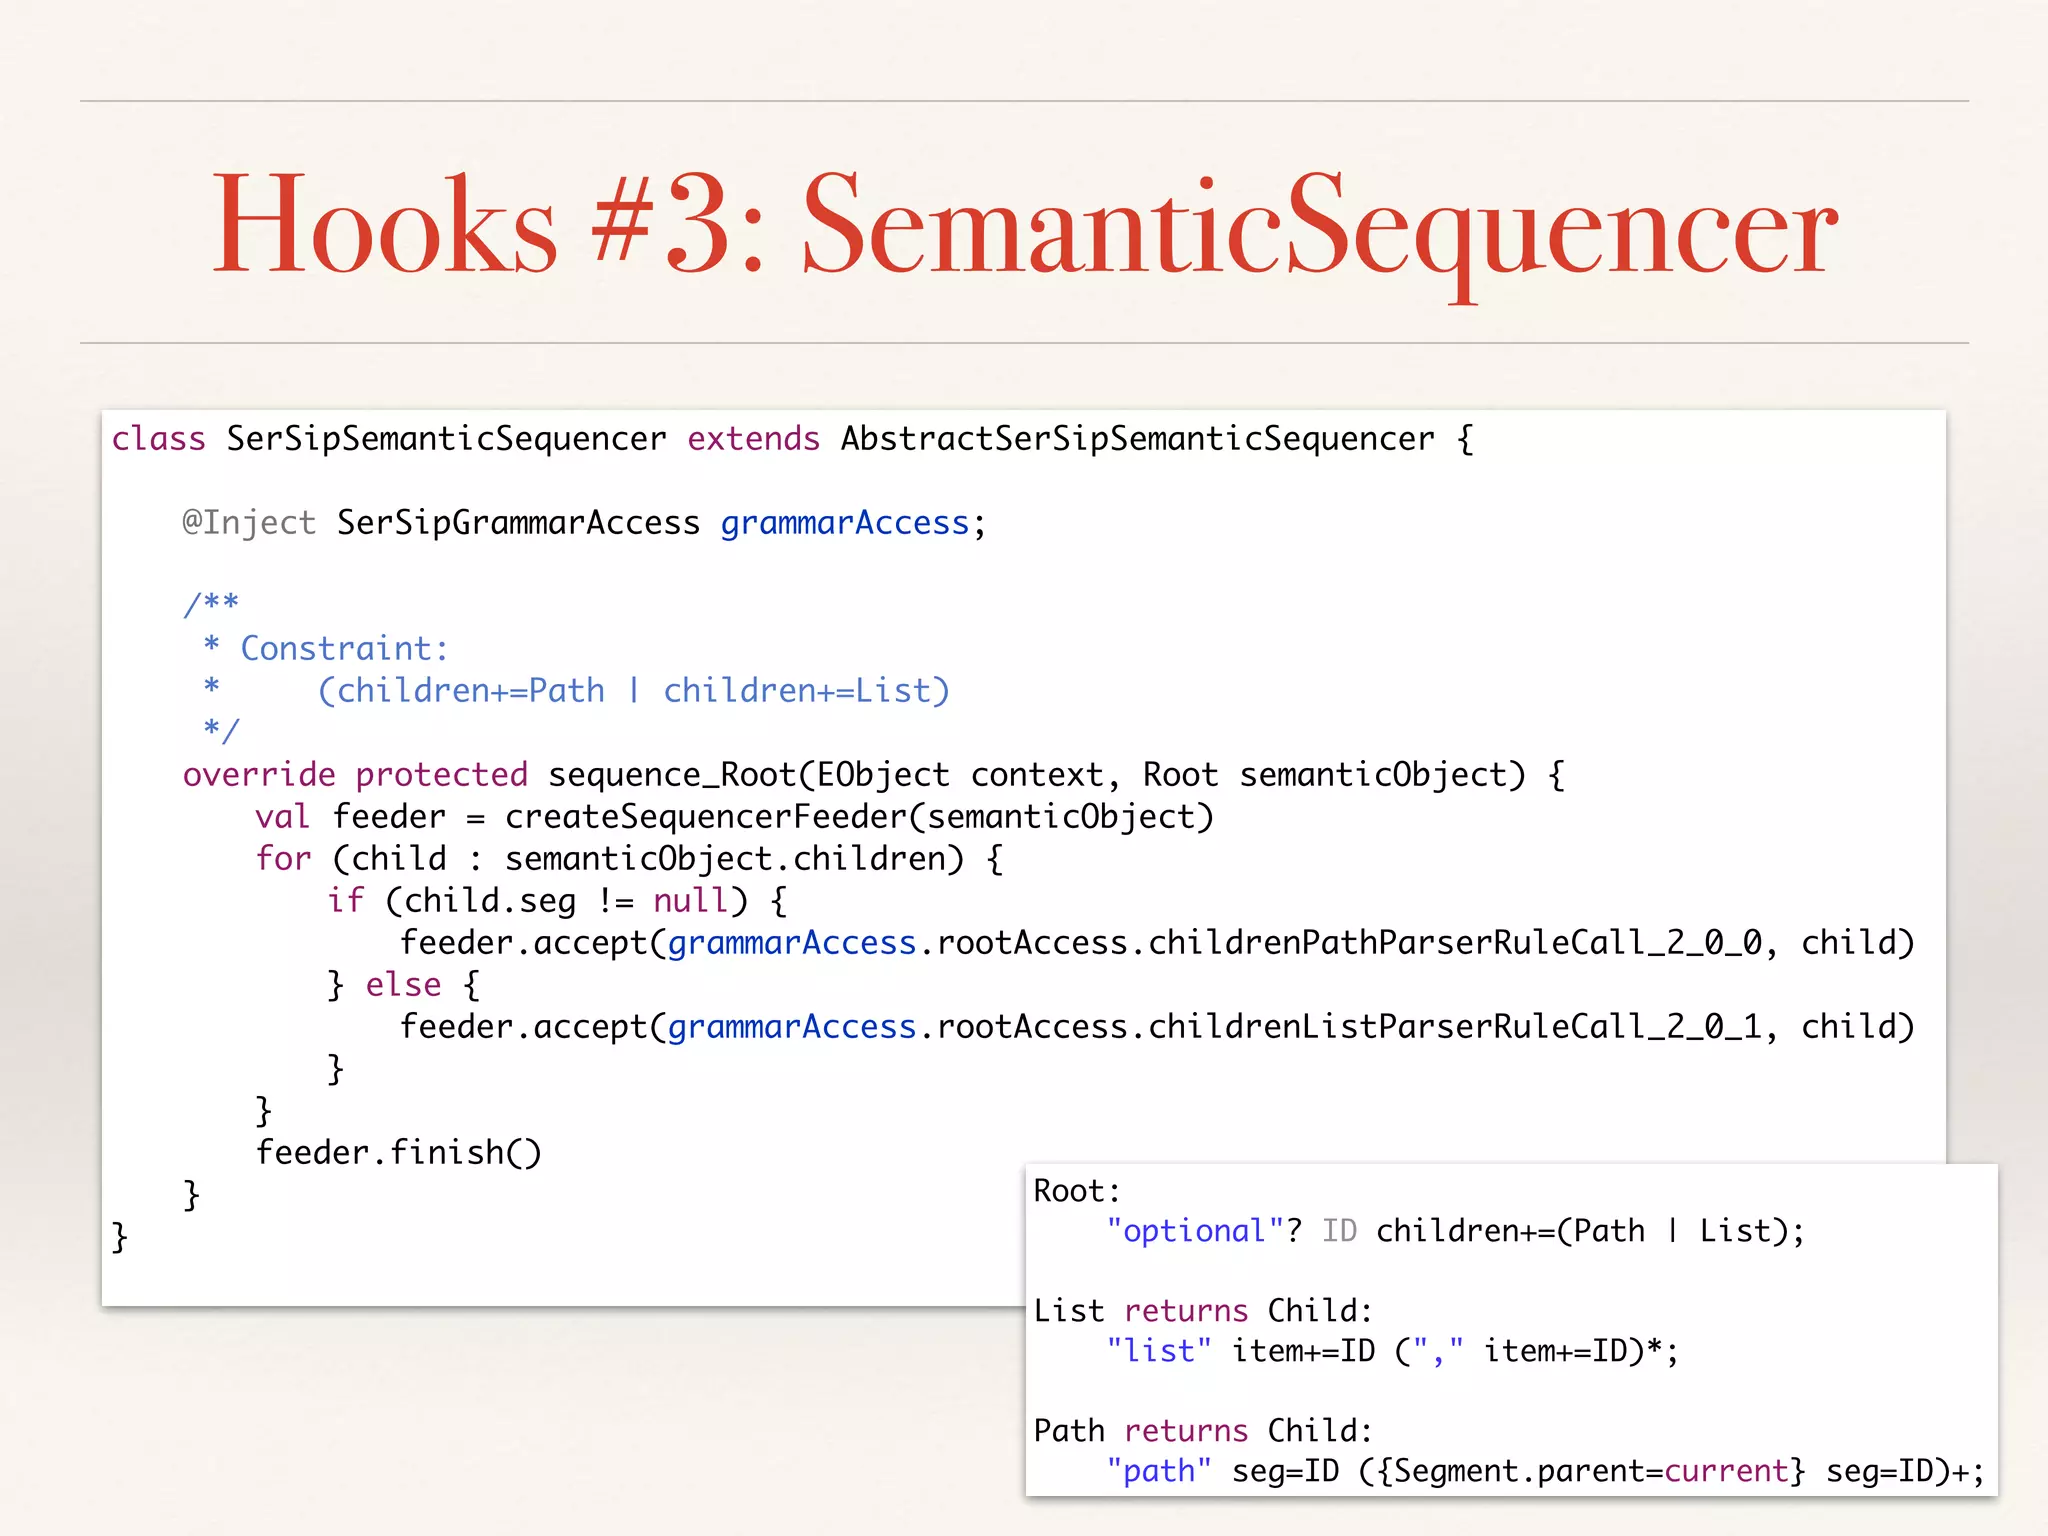
Task: Click the feeder.accept line with childrenListParserRuleCall_2_0_1
Action: tap(1157, 1027)
